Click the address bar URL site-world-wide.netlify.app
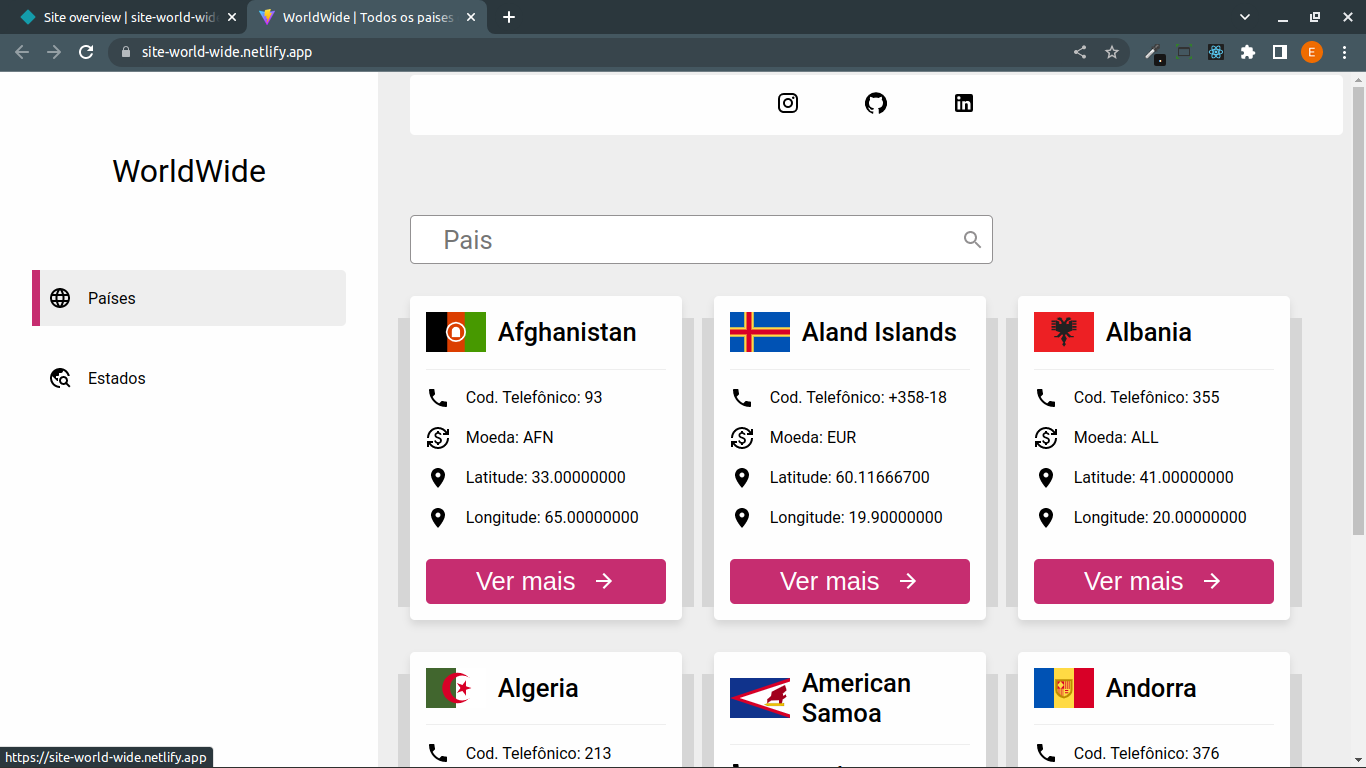 point(227,52)
